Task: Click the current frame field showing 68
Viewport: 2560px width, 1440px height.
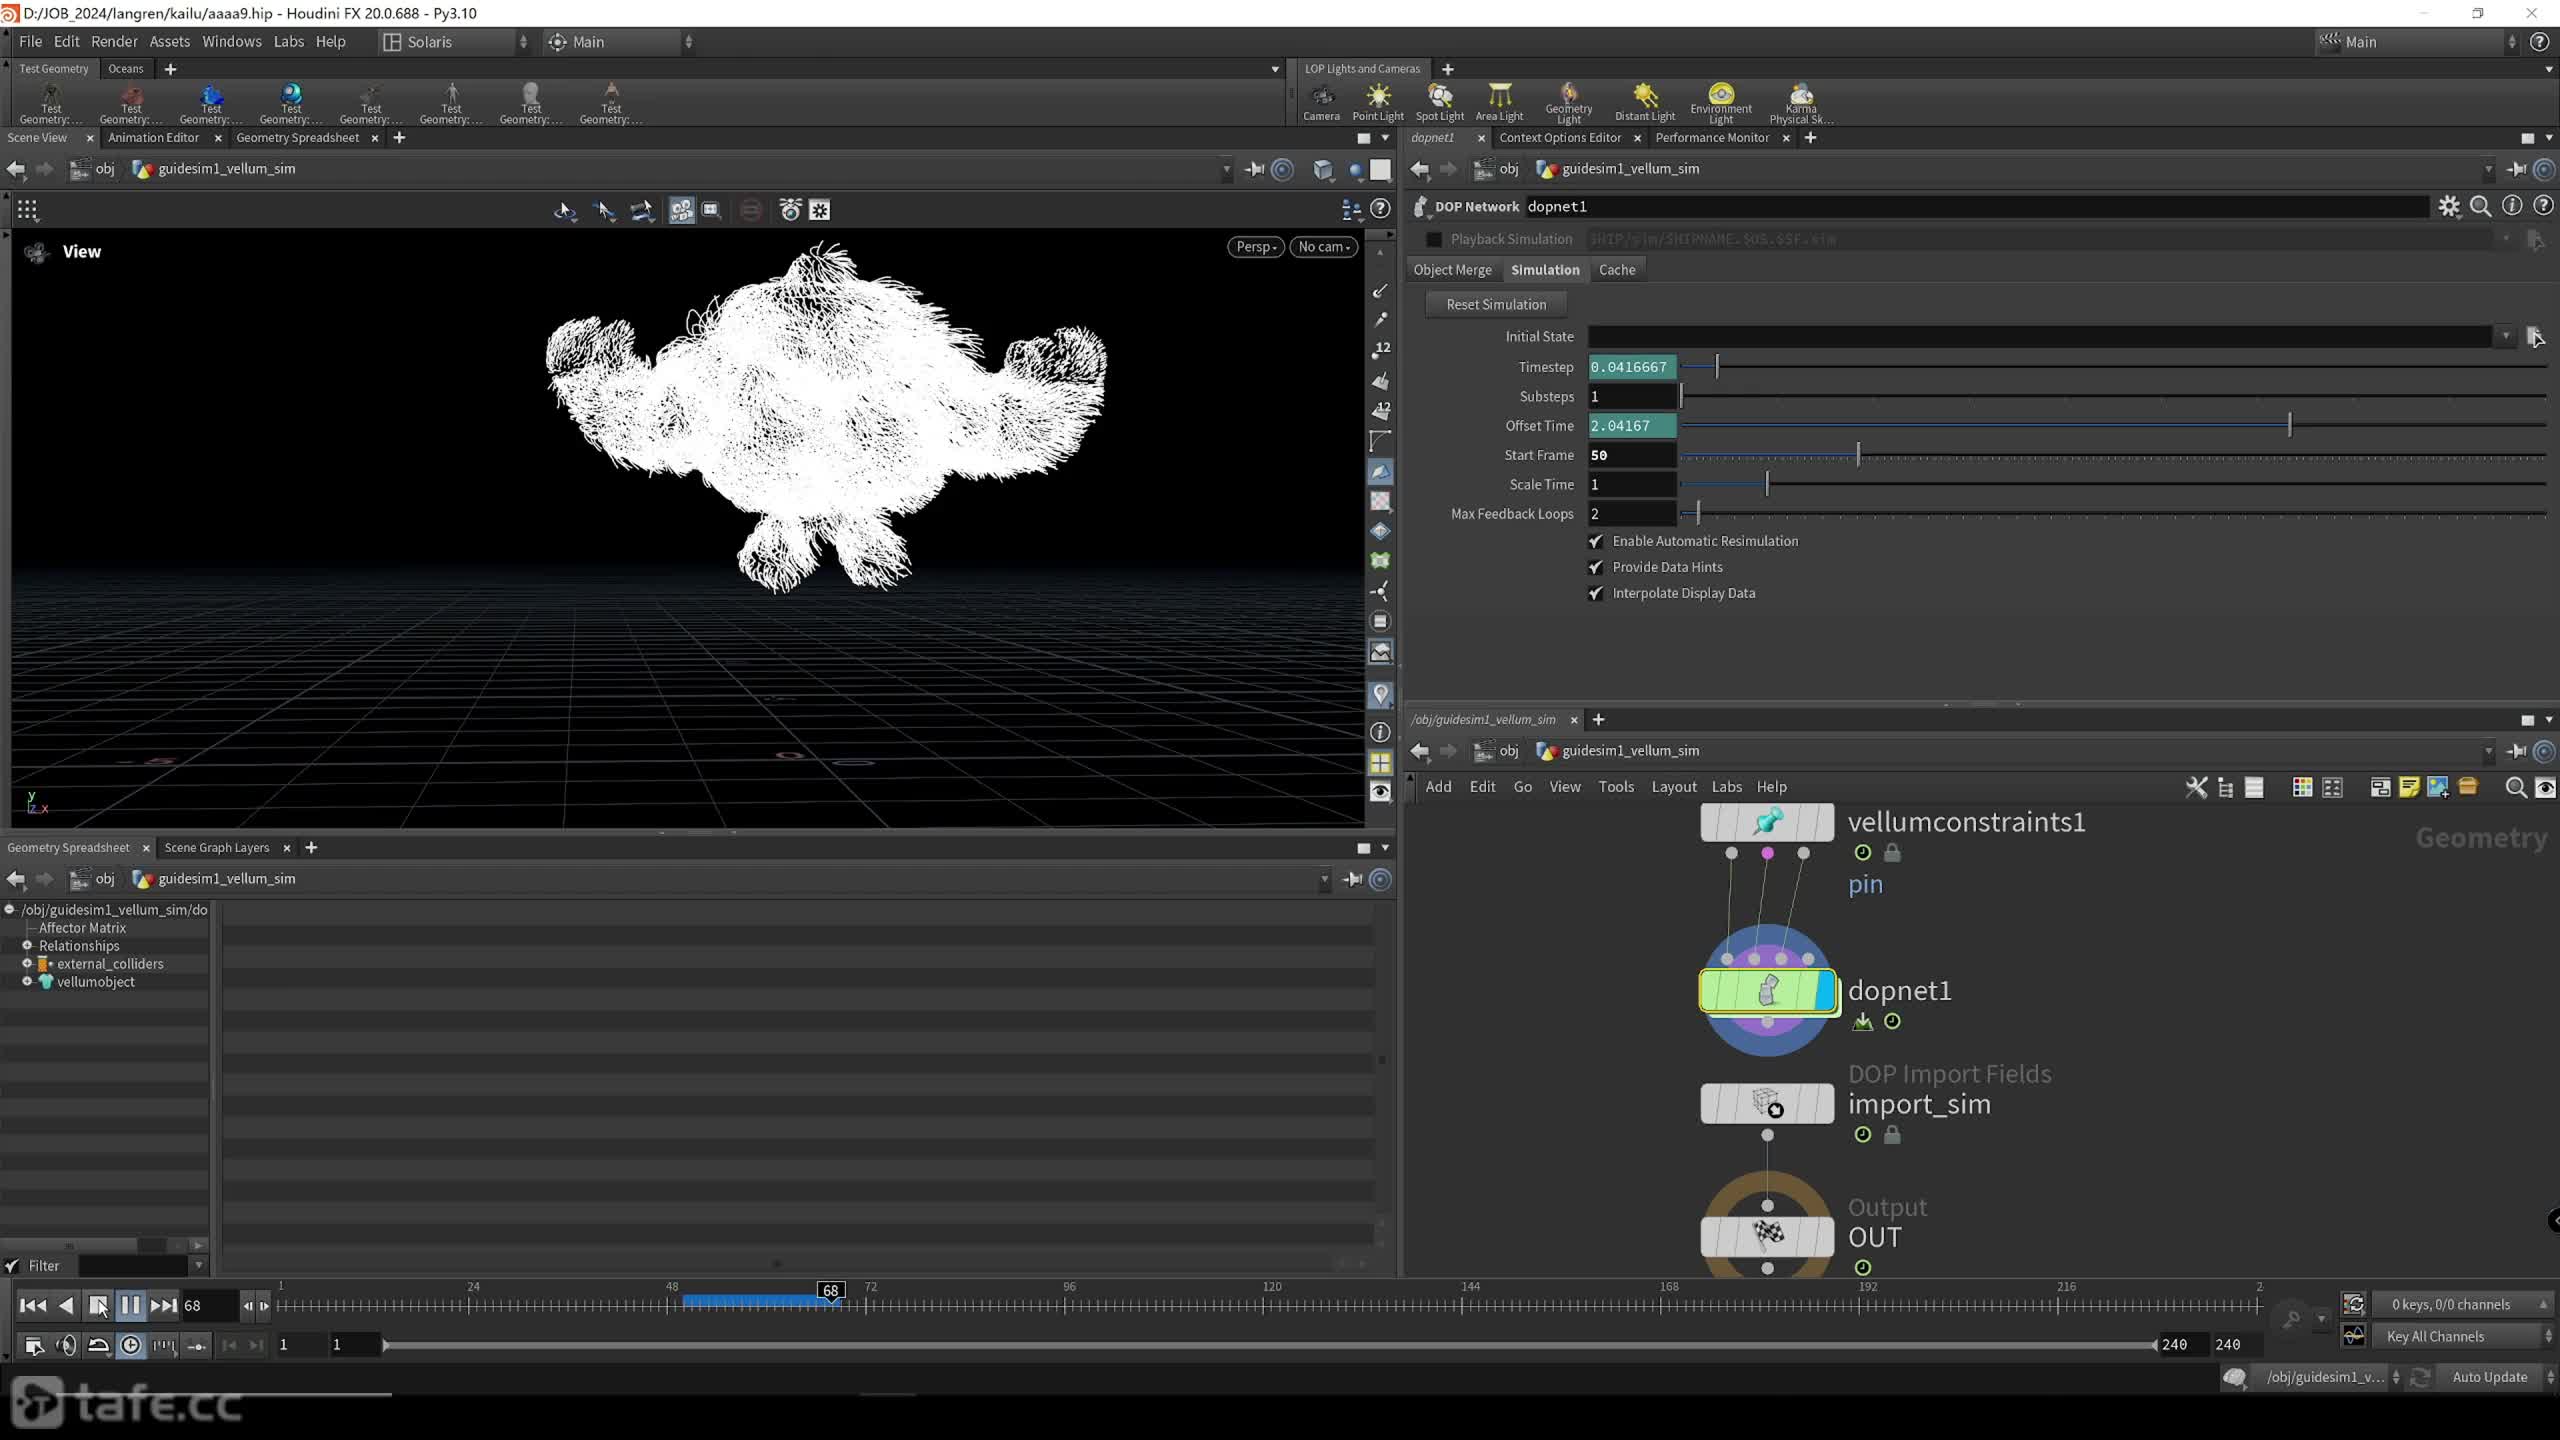Action: point(208,1305)
